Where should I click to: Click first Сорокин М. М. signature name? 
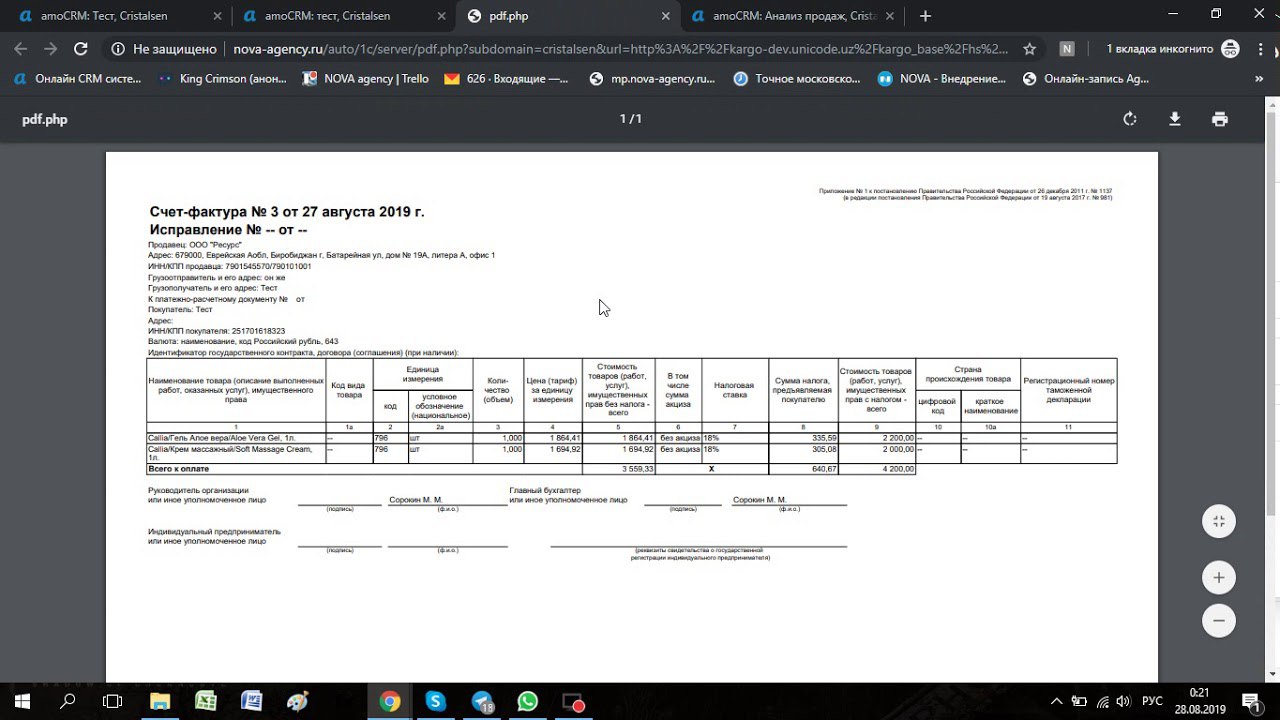416,500
